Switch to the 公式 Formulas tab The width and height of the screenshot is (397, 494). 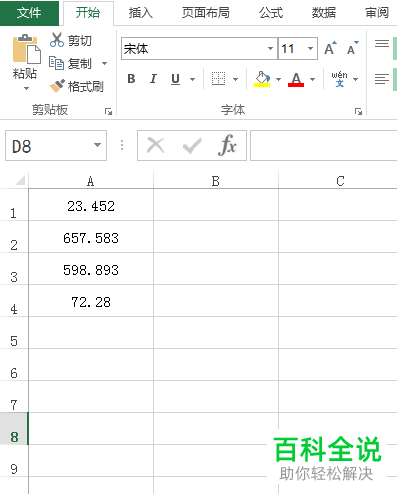click(x=271, y=13)
